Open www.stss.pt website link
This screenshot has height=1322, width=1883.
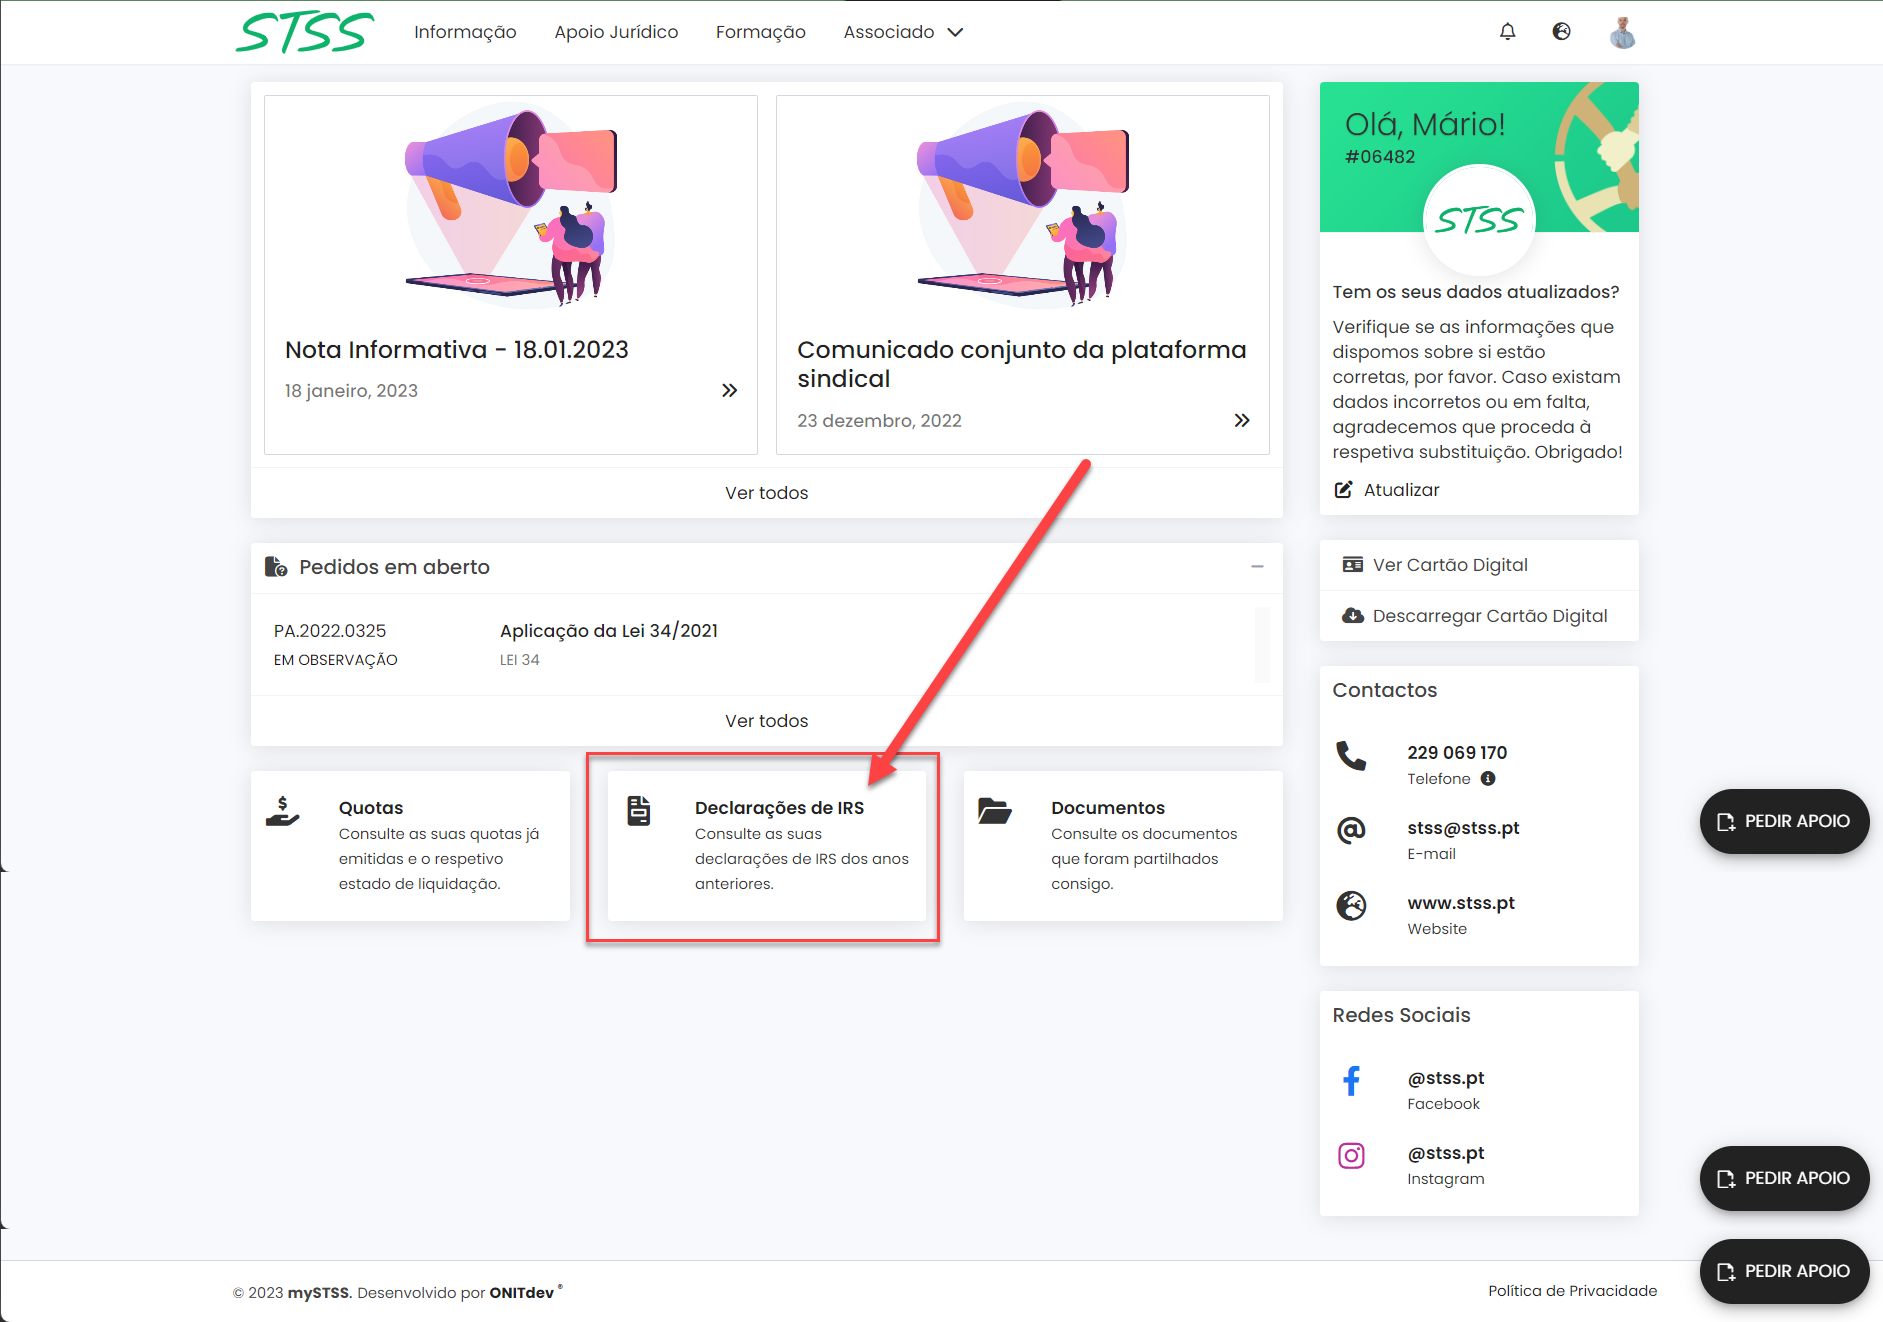tap(1461, 903)
